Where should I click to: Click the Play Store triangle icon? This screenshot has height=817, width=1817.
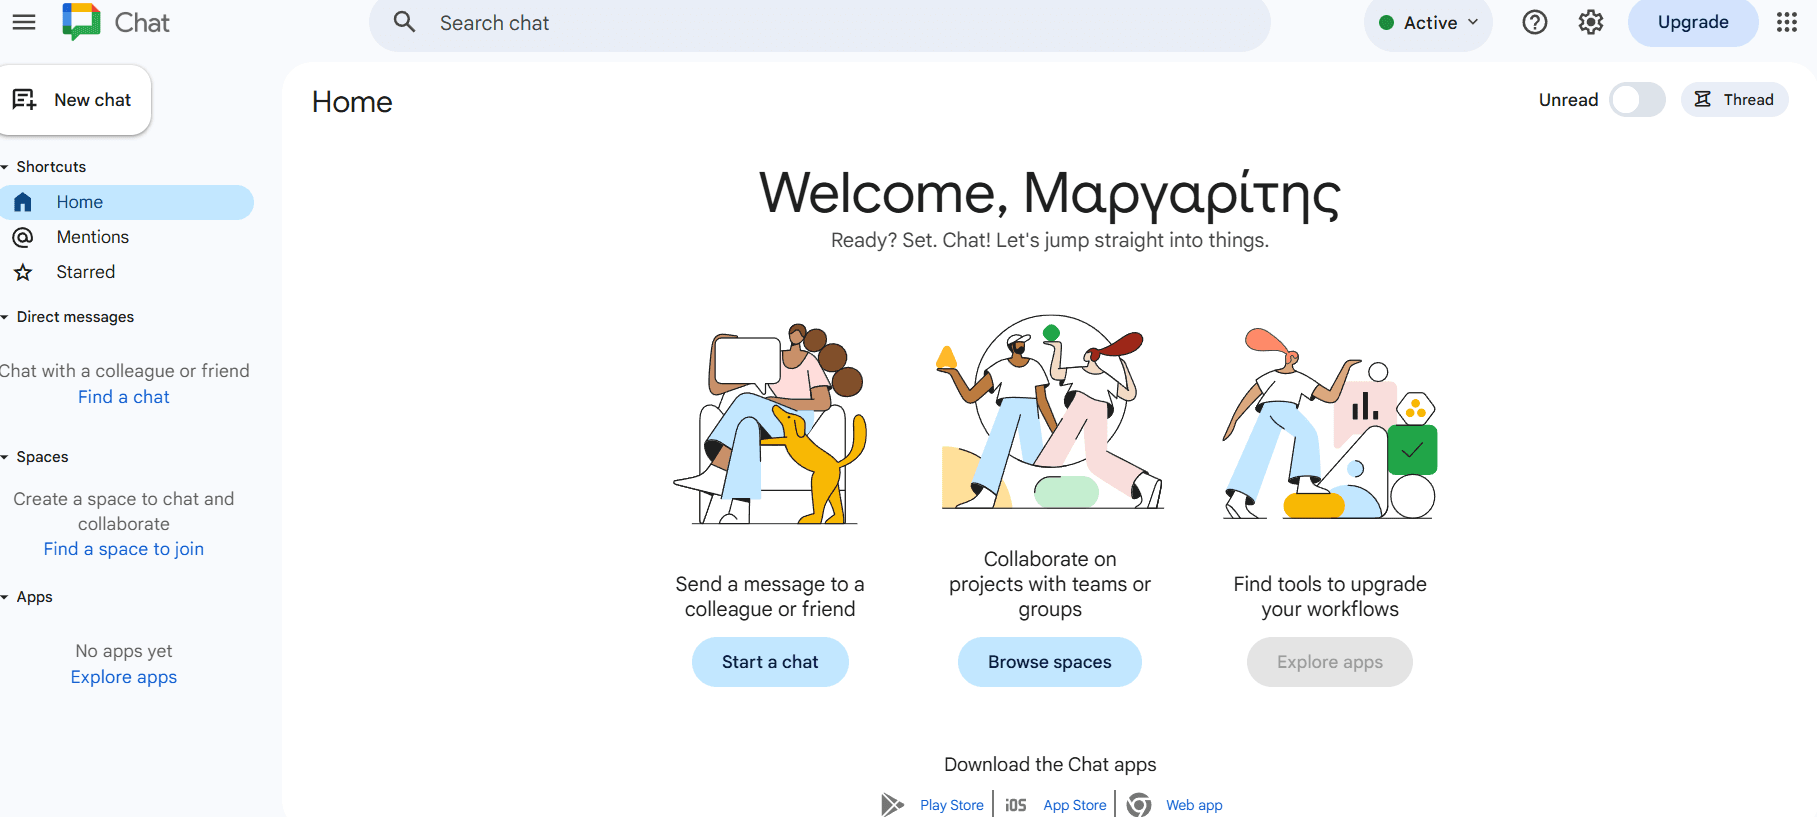[892, 804]
